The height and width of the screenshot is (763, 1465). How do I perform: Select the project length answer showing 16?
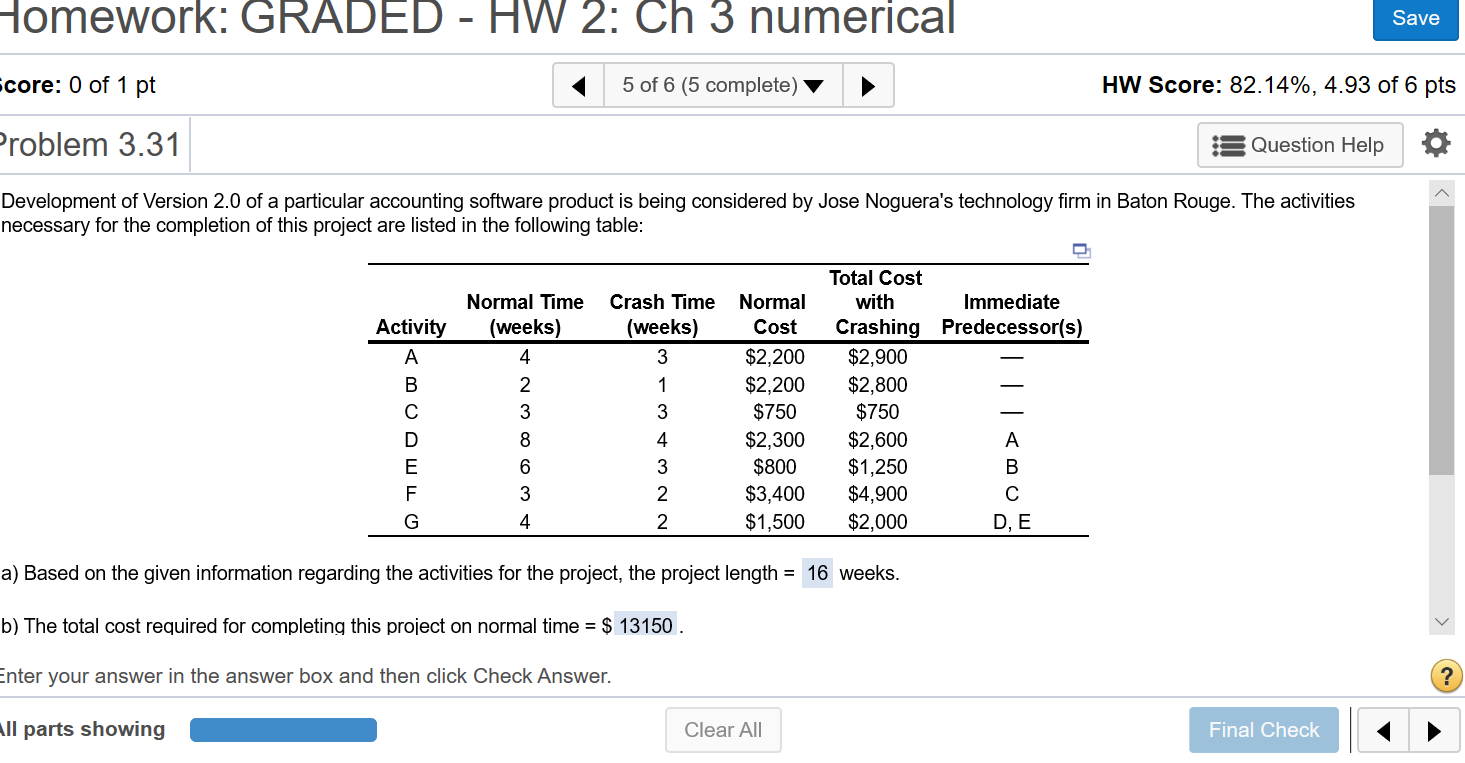tap(816, 572)
